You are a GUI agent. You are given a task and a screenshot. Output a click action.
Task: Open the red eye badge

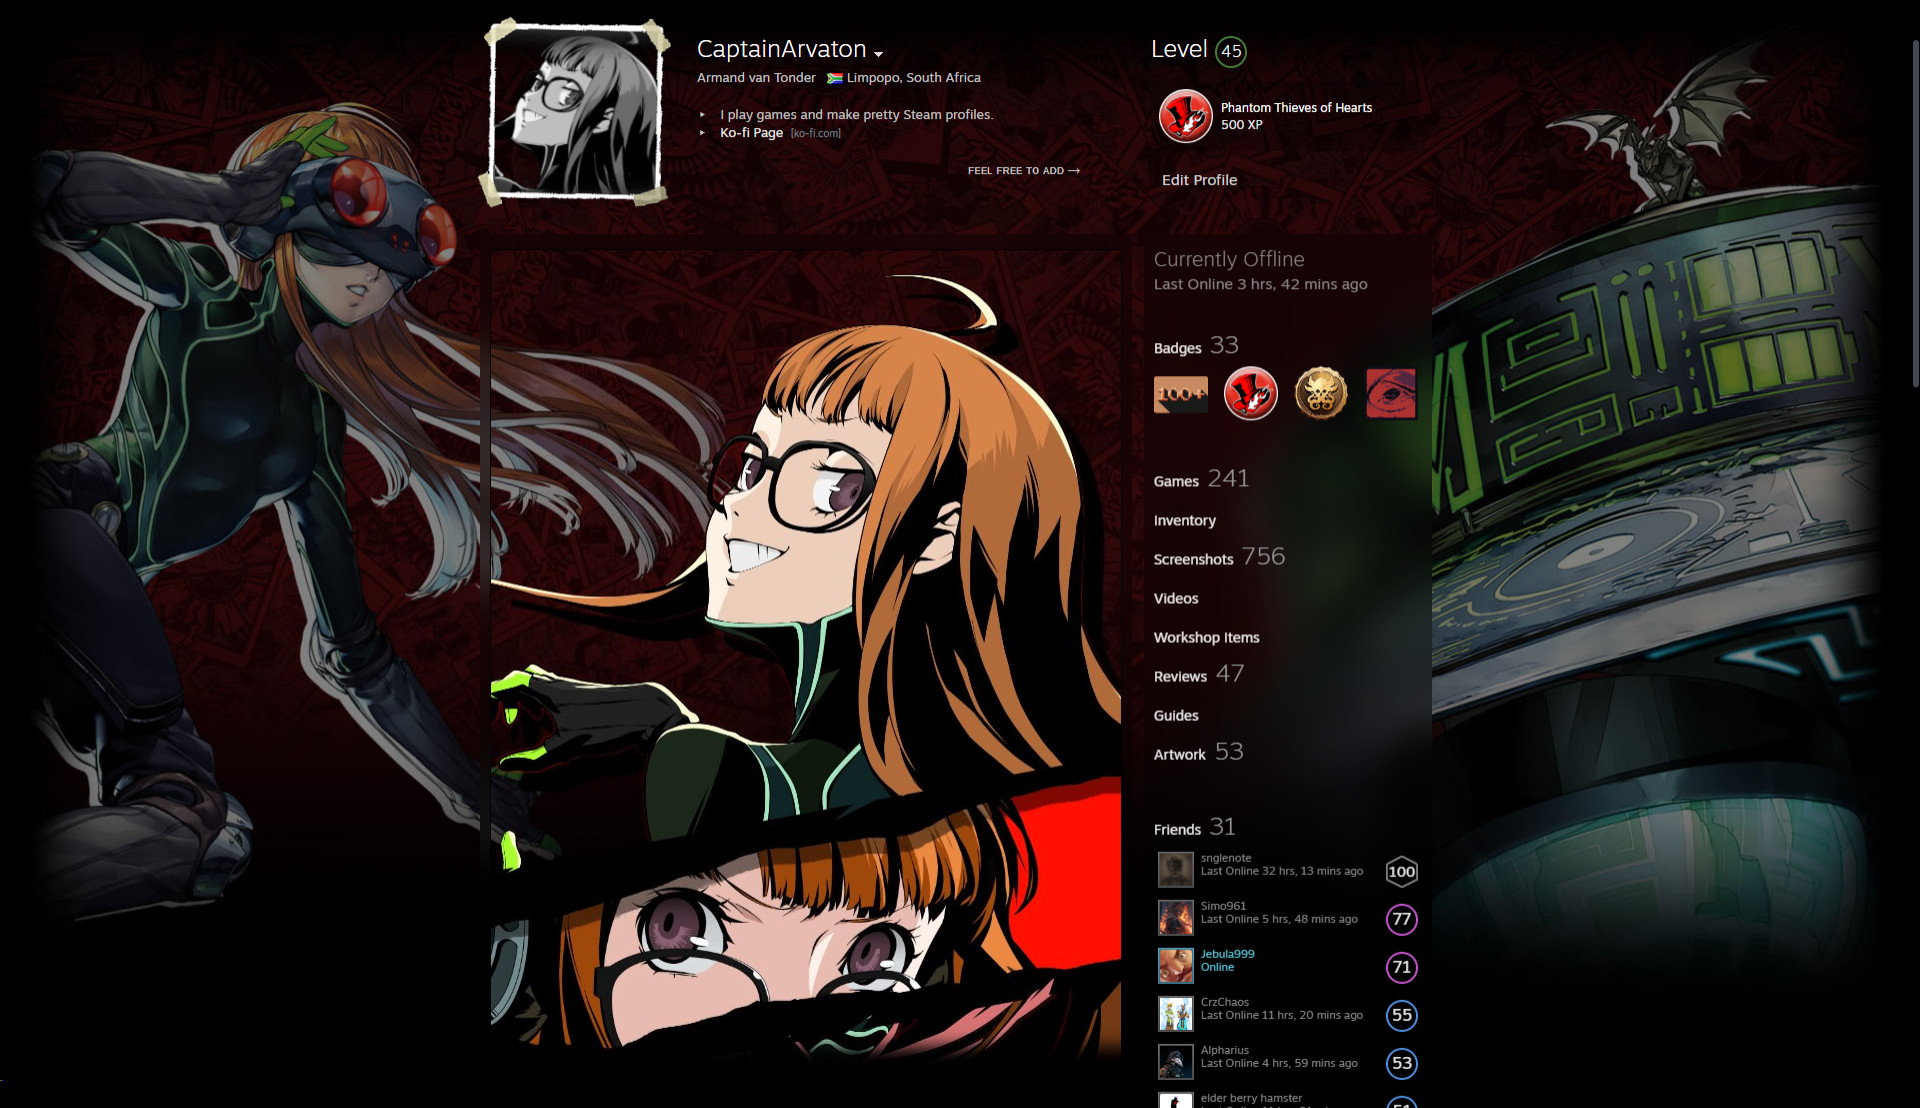pyautogui.click(x=1391, y=394)
